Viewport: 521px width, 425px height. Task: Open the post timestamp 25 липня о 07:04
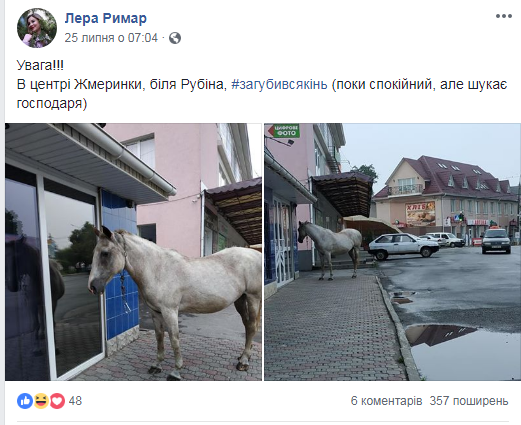point(111,38)
